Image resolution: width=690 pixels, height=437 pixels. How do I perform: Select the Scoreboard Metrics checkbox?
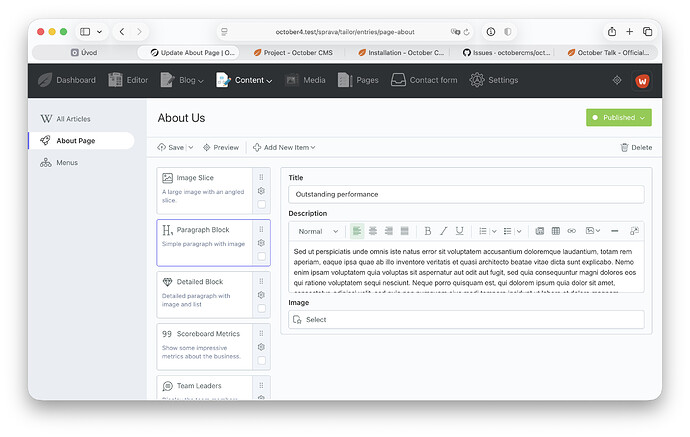click(x=261, y=360)
